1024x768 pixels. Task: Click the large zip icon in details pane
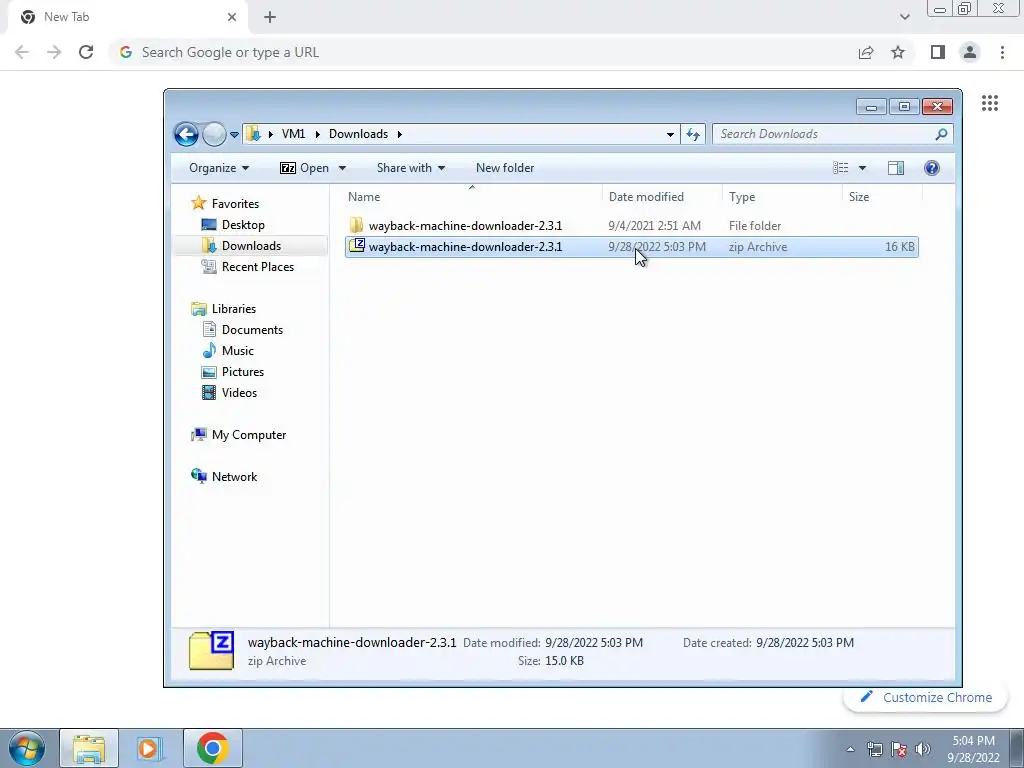tap(212, 650)
